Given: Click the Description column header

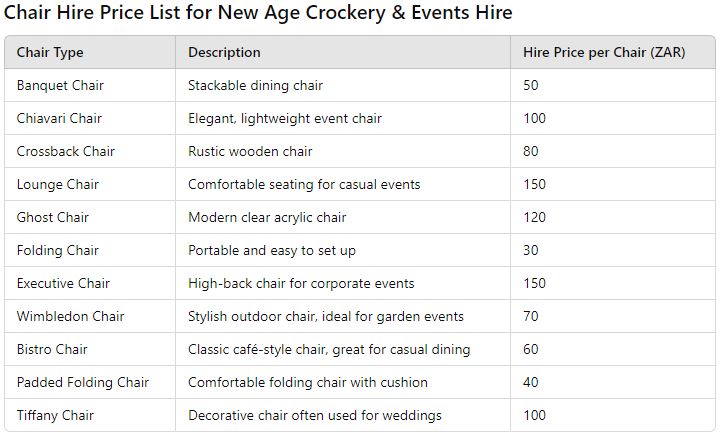Looking at the screenshot, I should tap(224, 52).
